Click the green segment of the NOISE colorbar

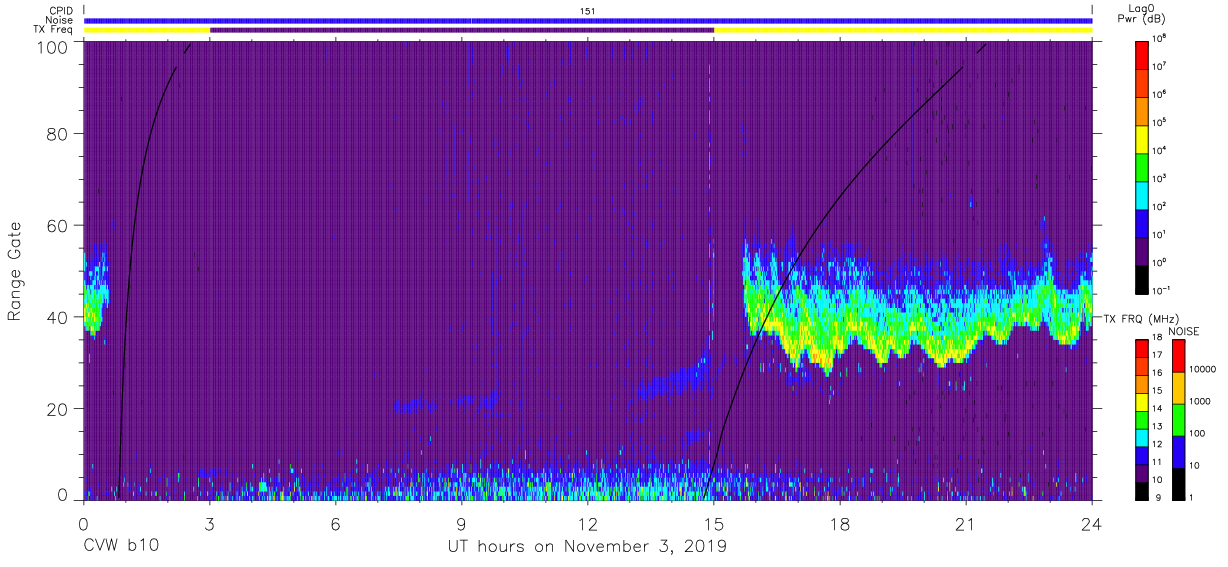tap(1178, 420)
